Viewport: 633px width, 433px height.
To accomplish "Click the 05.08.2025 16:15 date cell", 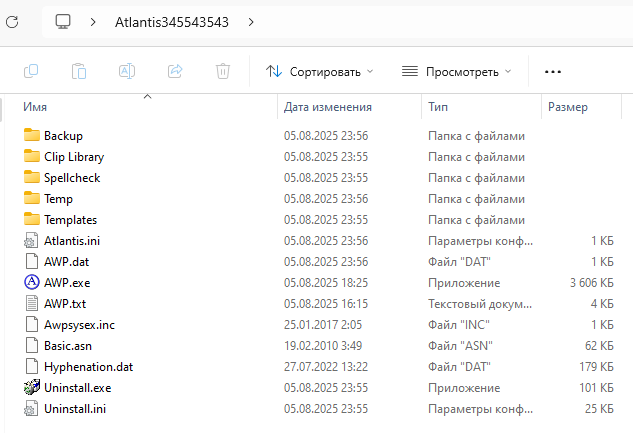I will 326,303.
